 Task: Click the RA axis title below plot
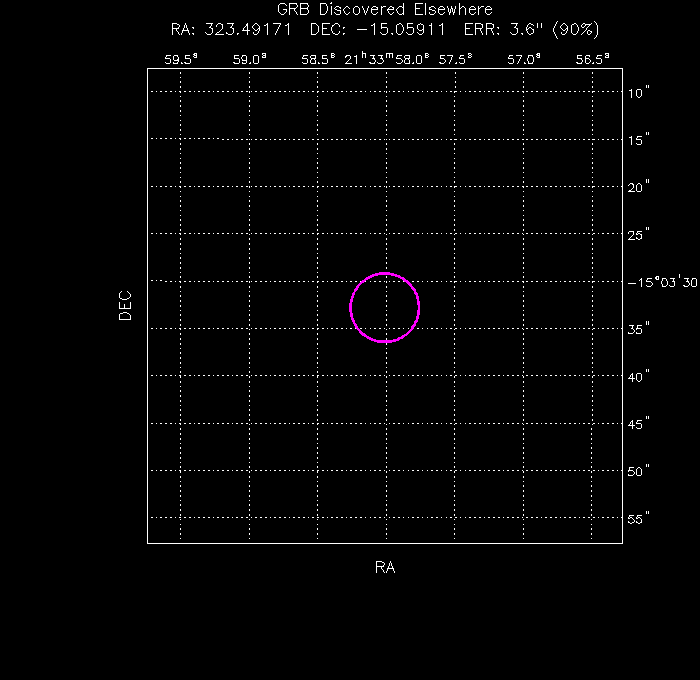(385, 567)
